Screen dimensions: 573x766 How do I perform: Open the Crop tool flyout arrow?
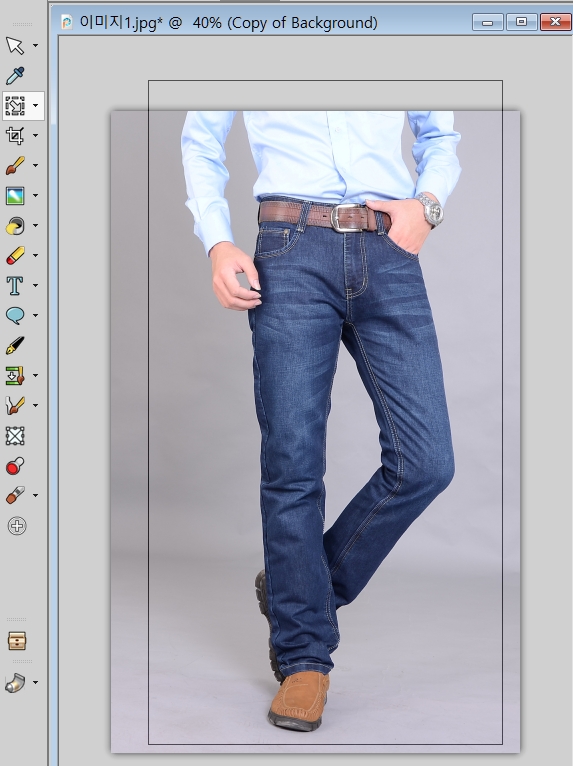click(36, 135)
